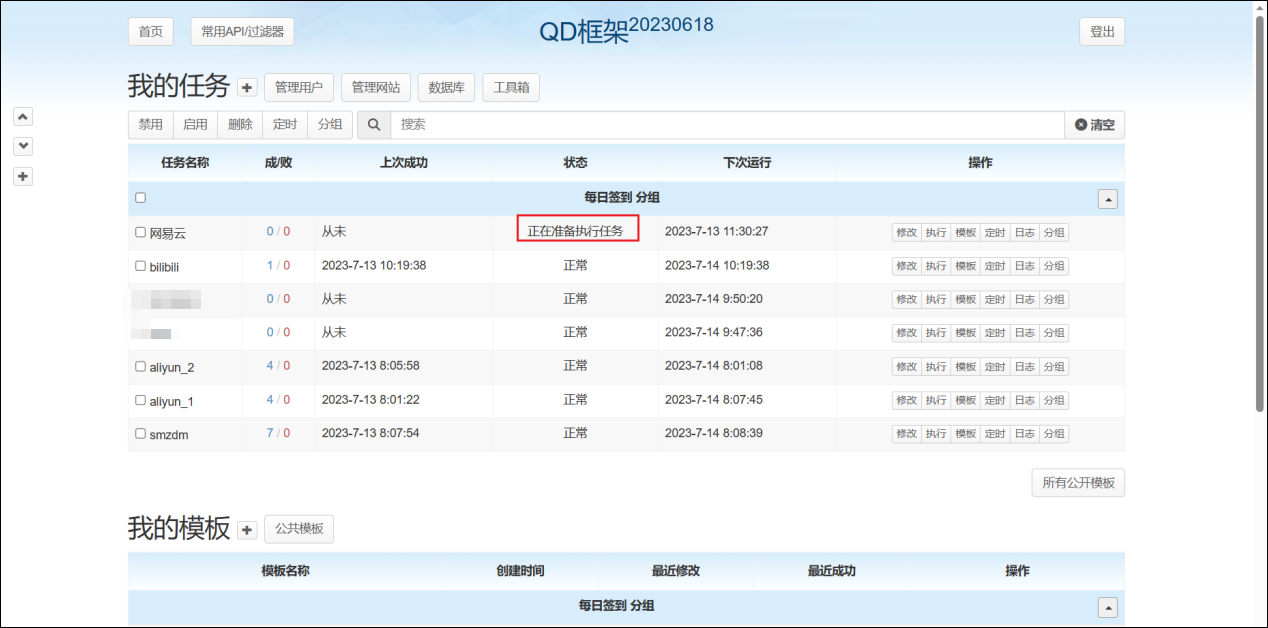This screenshot has width=1268, height=628.
Task: Click the 登出 logout button
Action: click(x=1102, y=32)
